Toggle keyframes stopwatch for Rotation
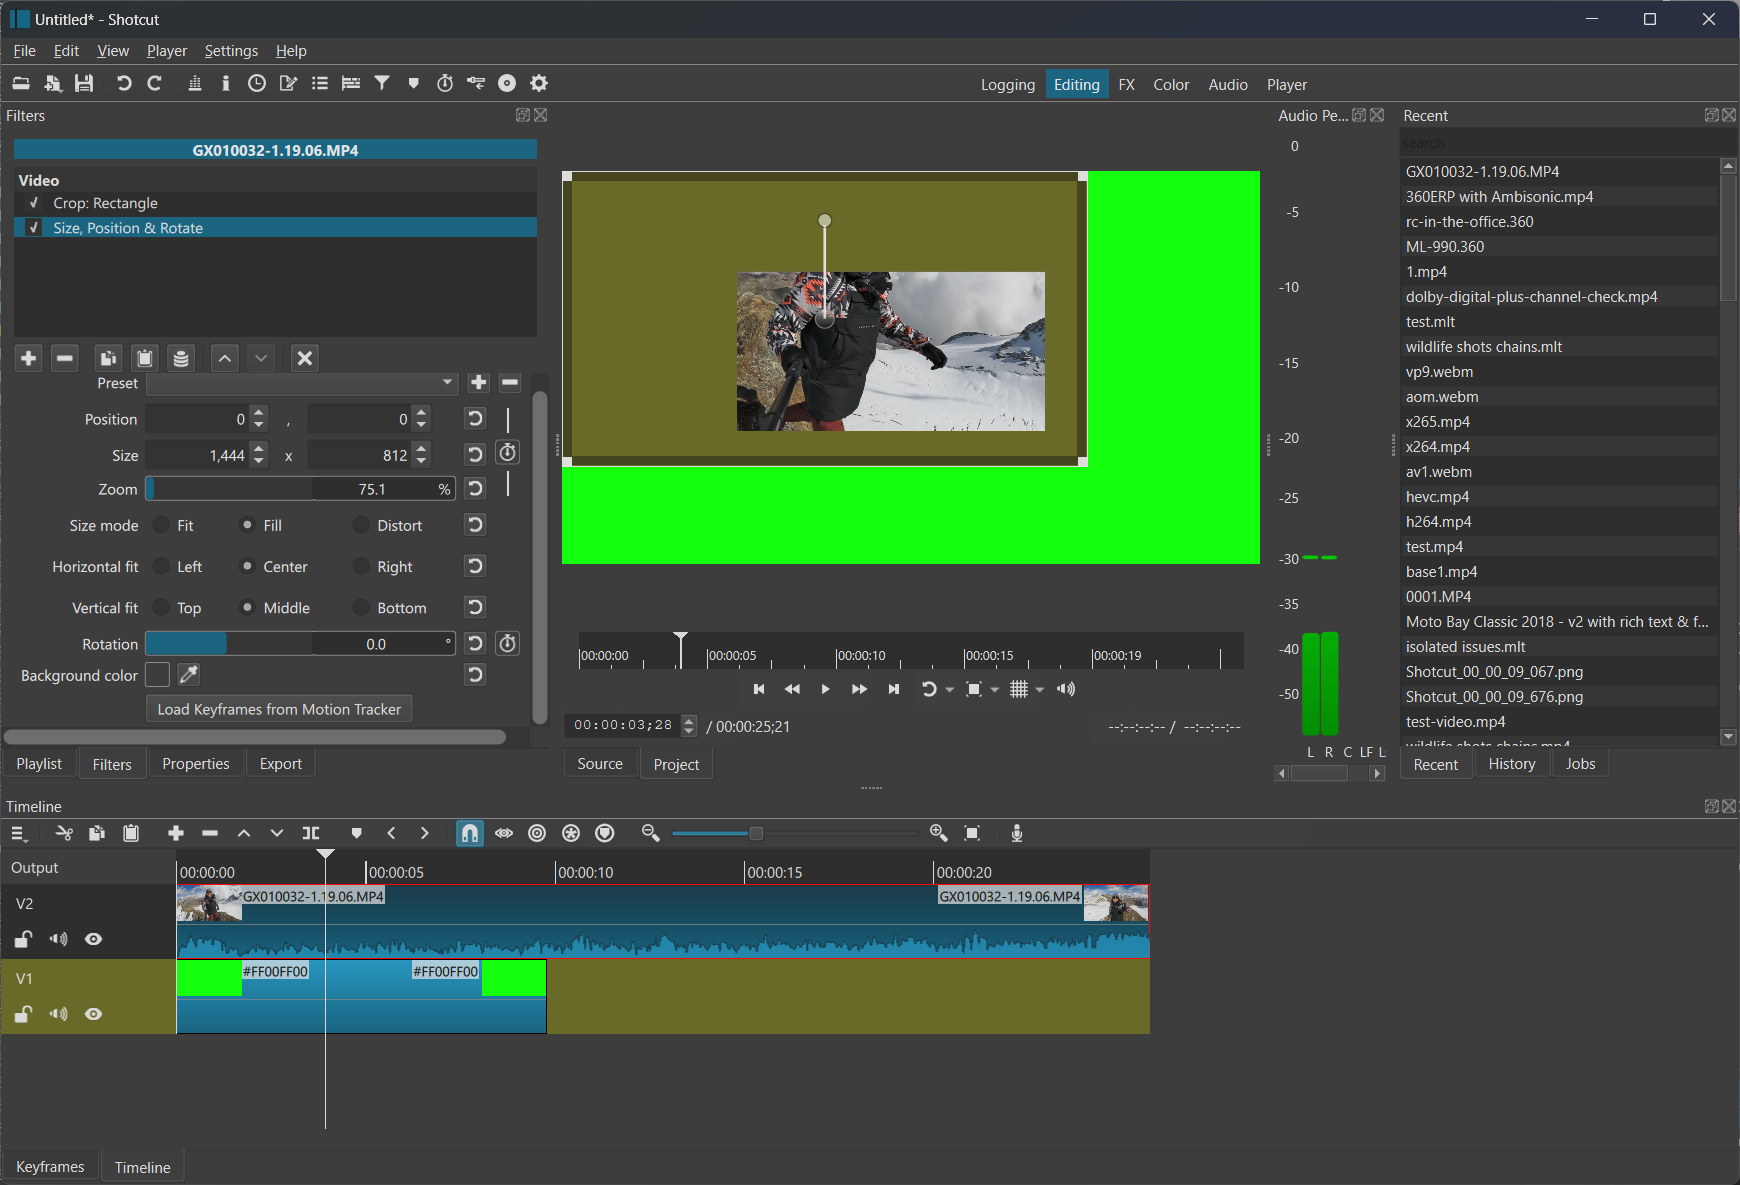1740x1185 pixels. point(508,644)
